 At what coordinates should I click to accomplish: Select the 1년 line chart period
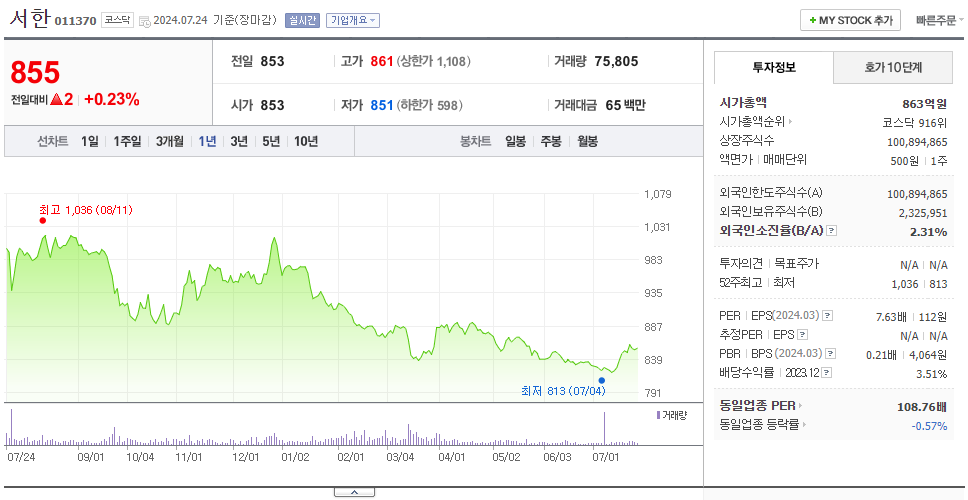pos(207,141)
